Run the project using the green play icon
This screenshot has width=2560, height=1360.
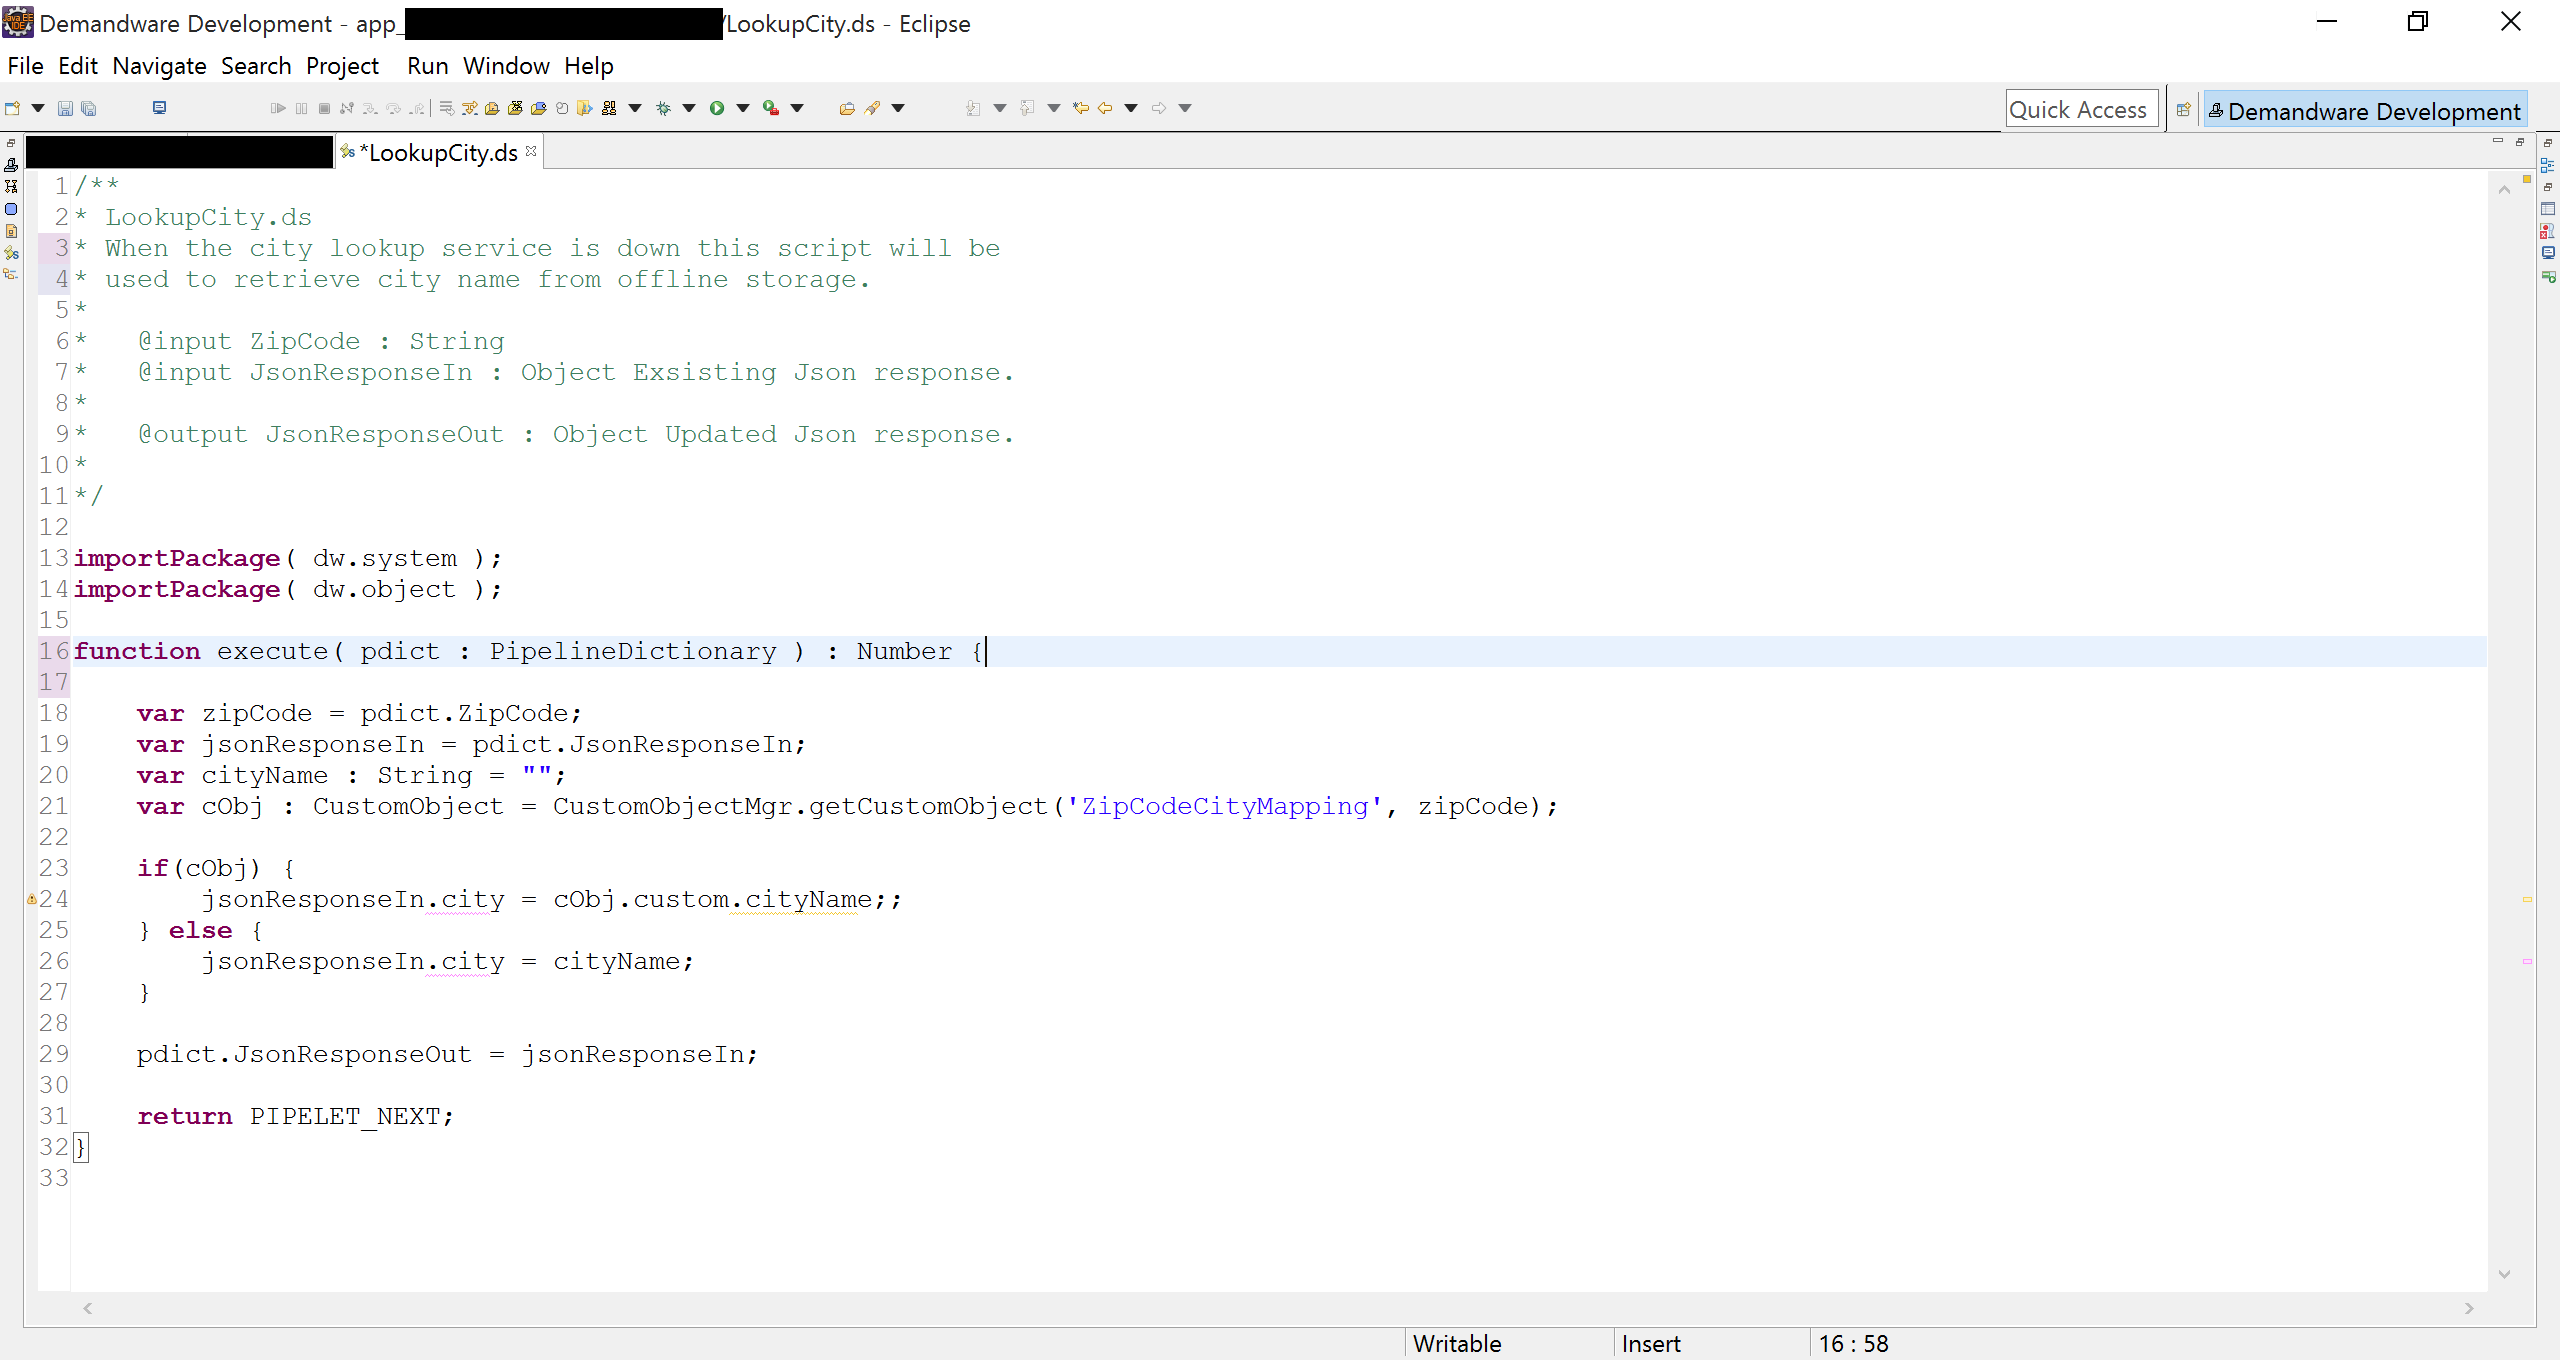coord(720,107)
